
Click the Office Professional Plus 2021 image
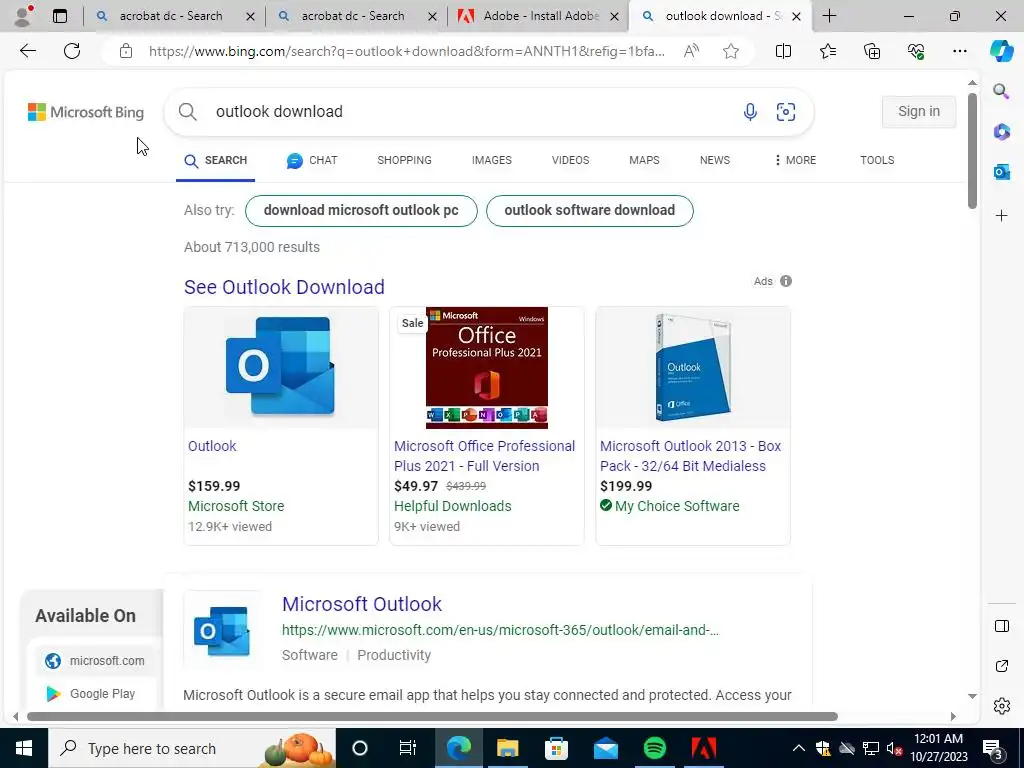tap(487, 368)
